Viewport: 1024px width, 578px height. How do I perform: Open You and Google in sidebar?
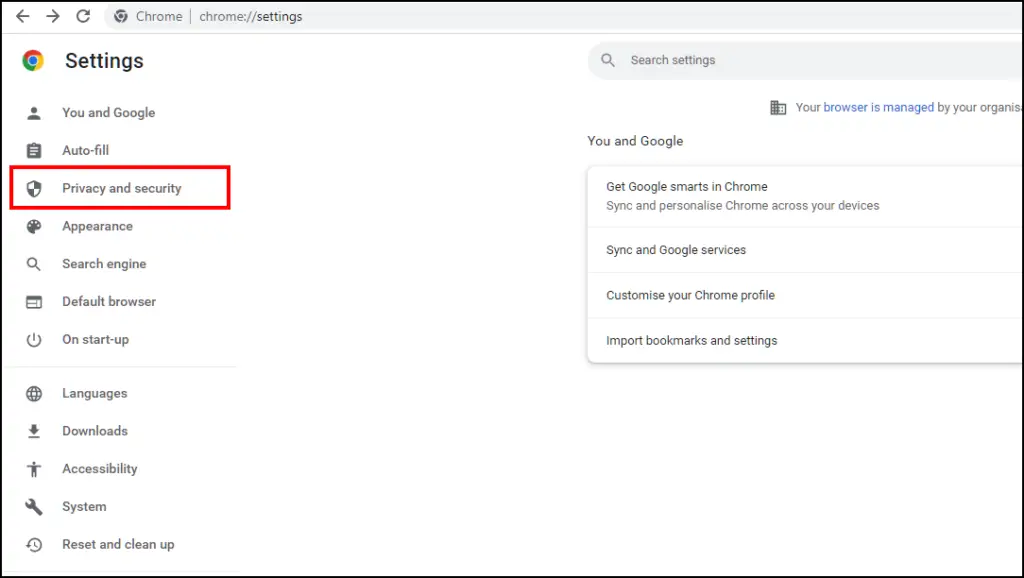pos(108,113)
